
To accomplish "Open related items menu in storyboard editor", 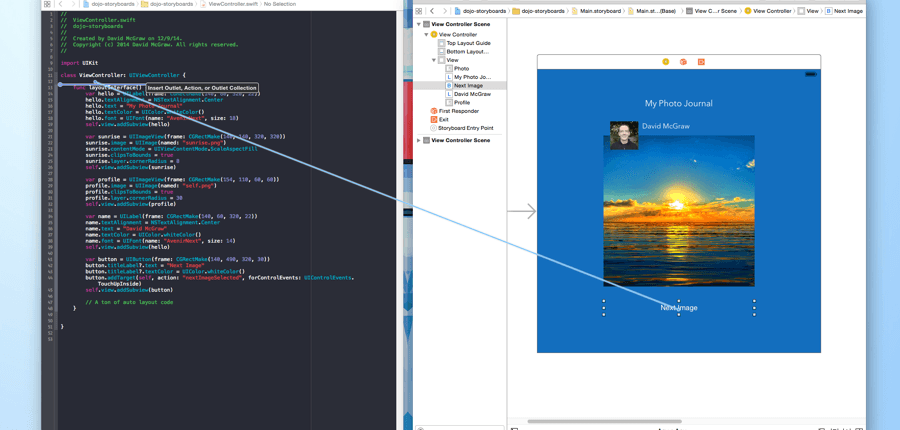I will coord(419,11).
